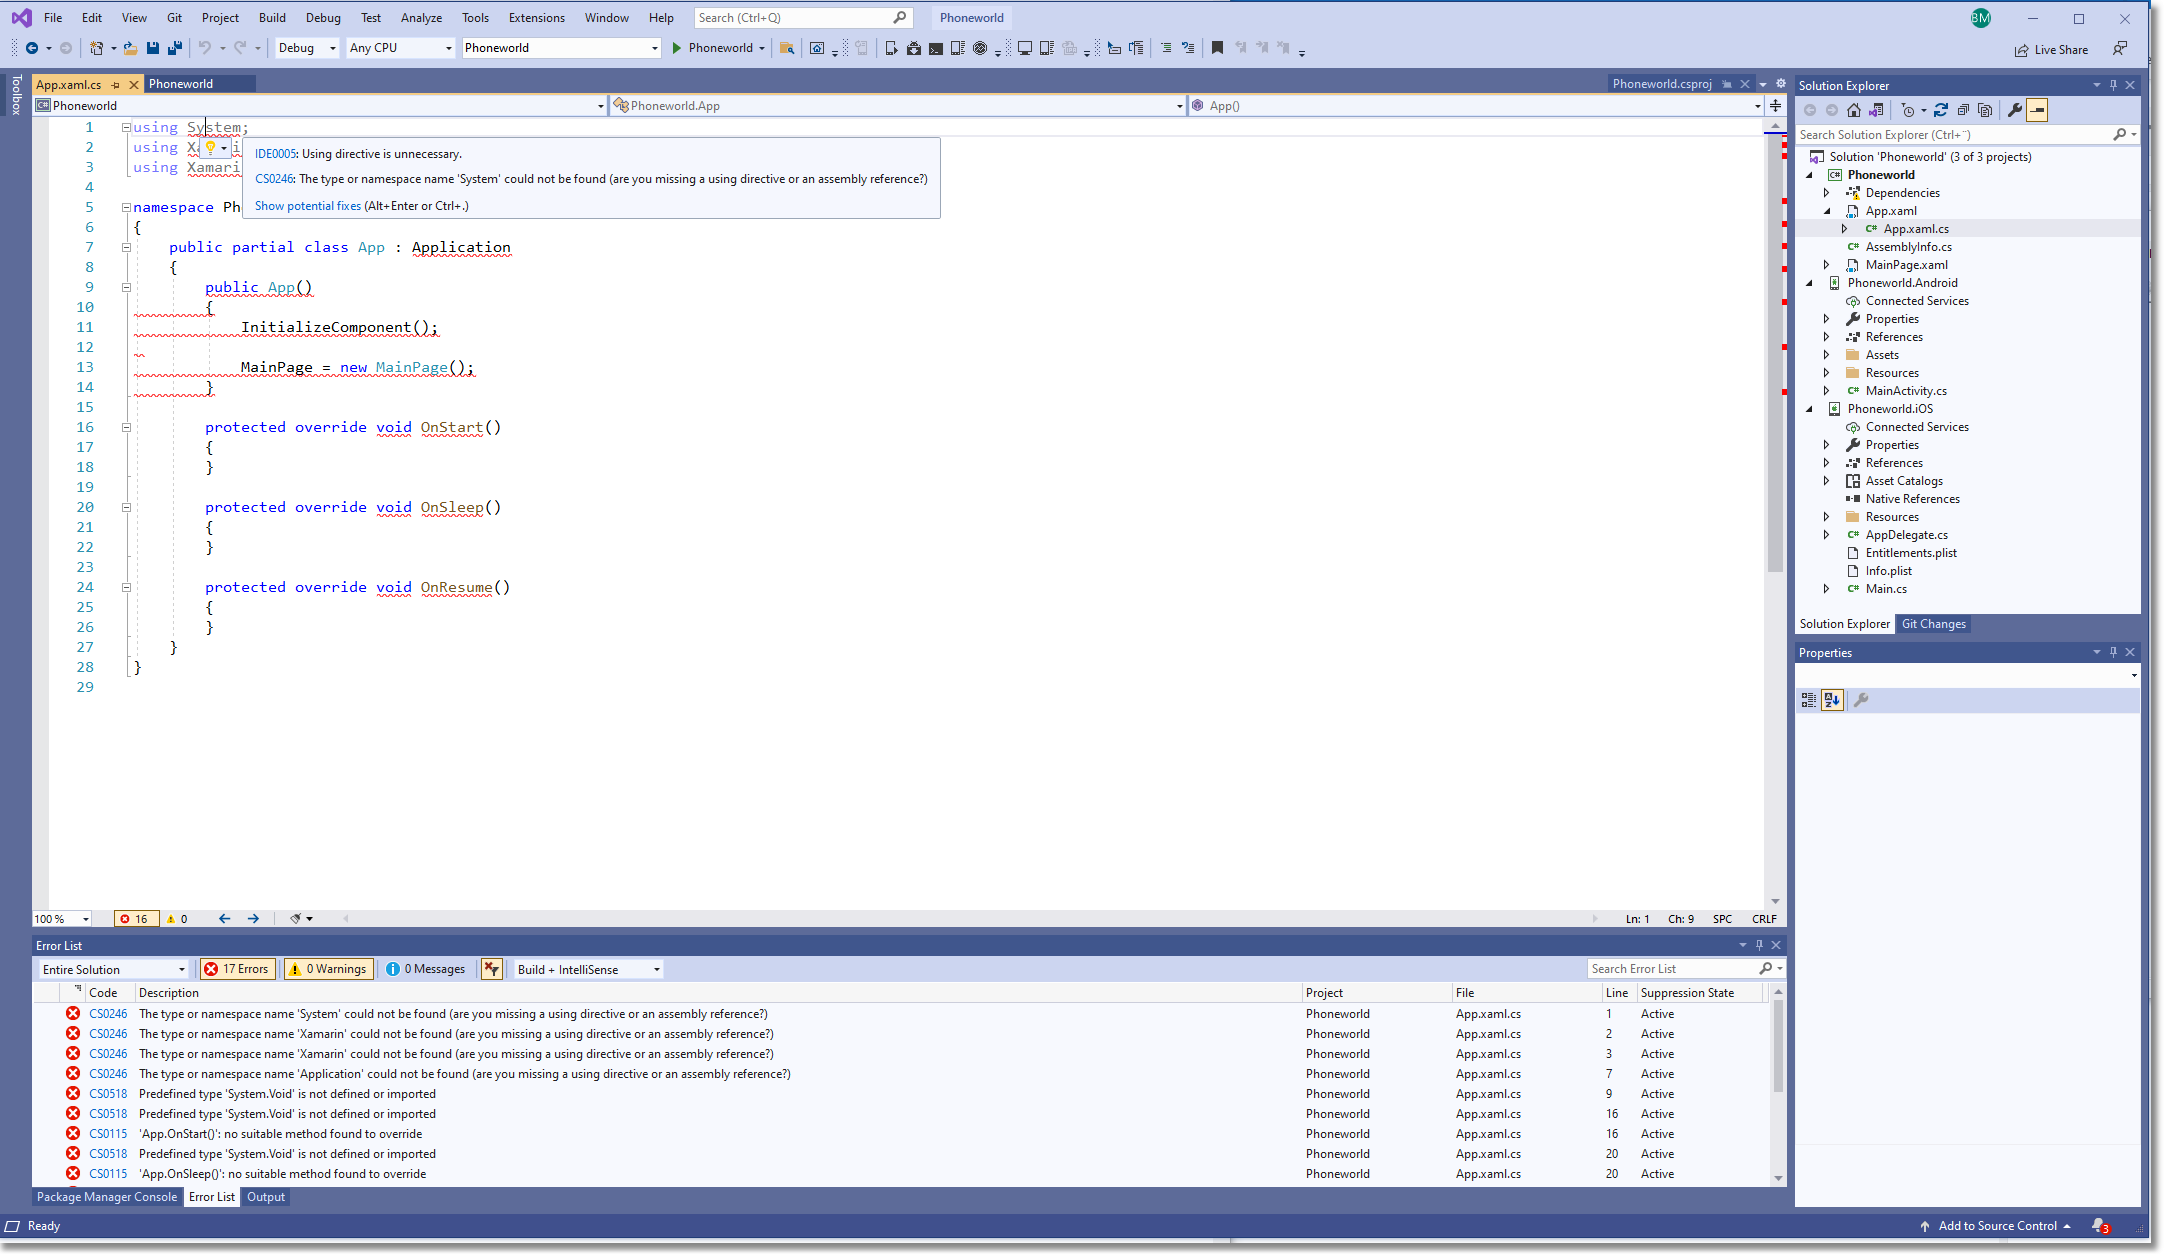Click the MainPage.xaml tree item
2165x1257 pixels.
click(x=1906, y=263)
